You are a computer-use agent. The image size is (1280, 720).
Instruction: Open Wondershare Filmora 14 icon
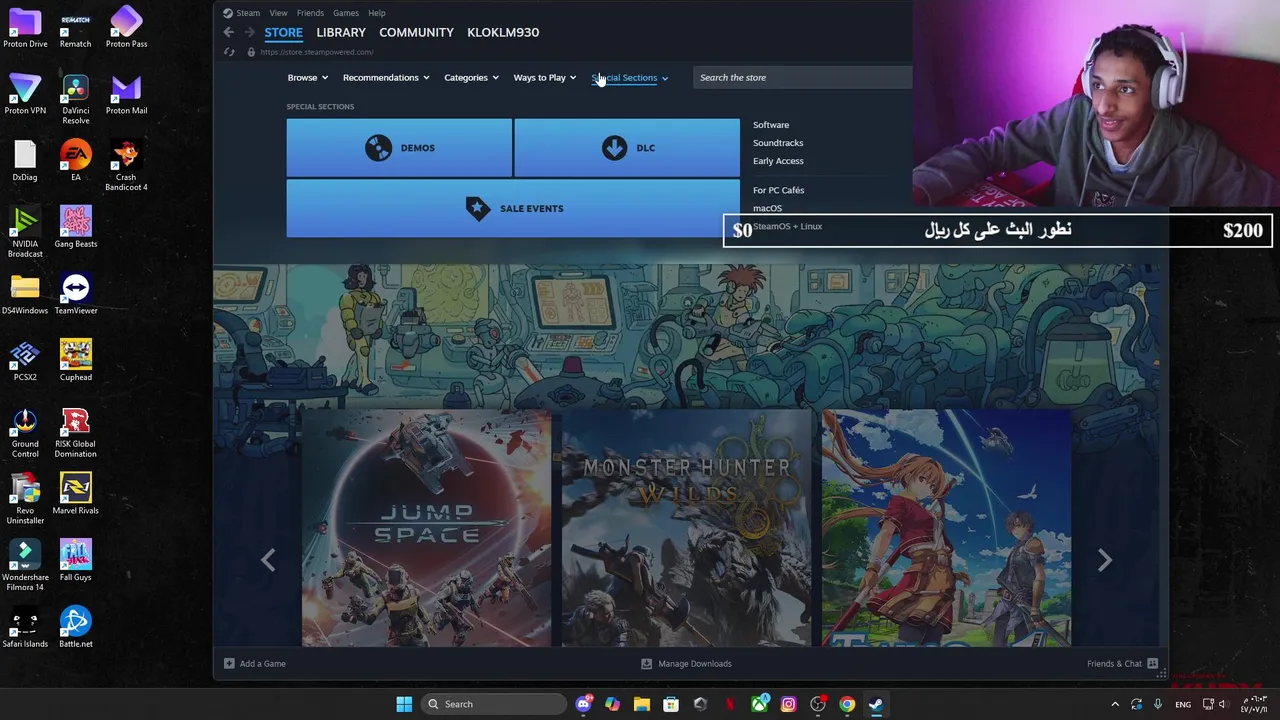click(25, 565)
